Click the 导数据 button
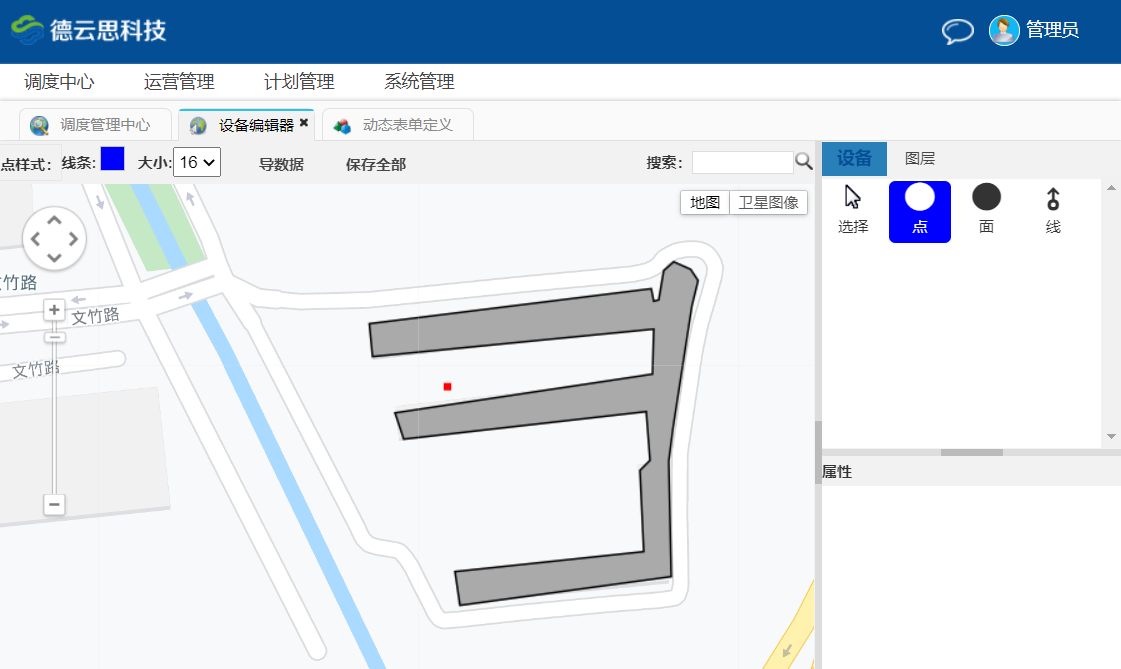1121x669 pixels. 281,165
